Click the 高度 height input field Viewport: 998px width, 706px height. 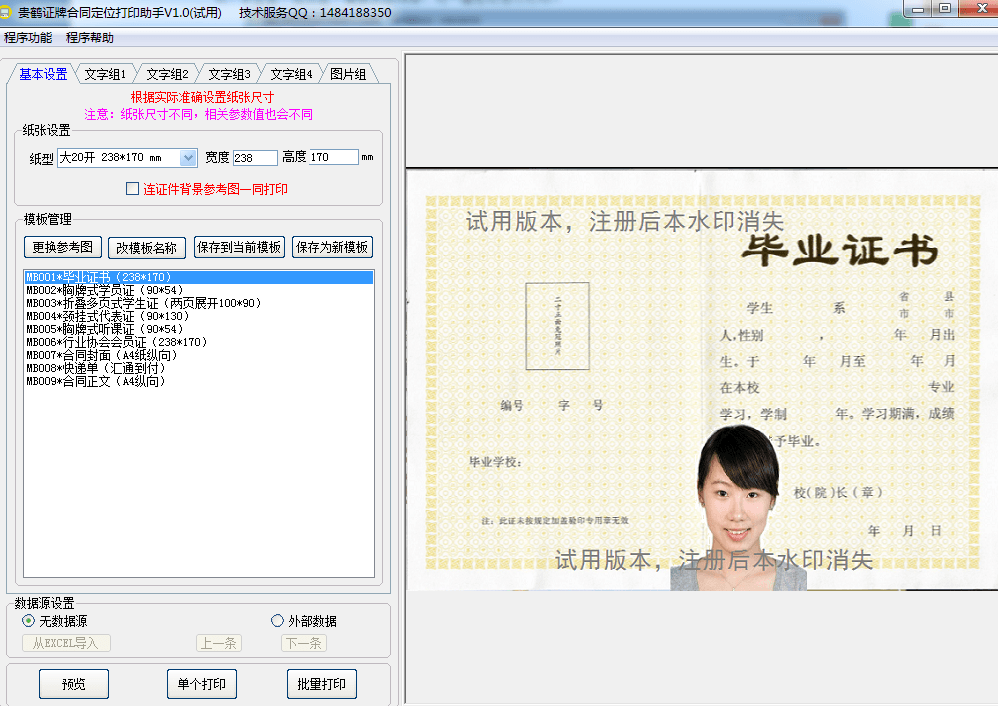pos(333,157)
